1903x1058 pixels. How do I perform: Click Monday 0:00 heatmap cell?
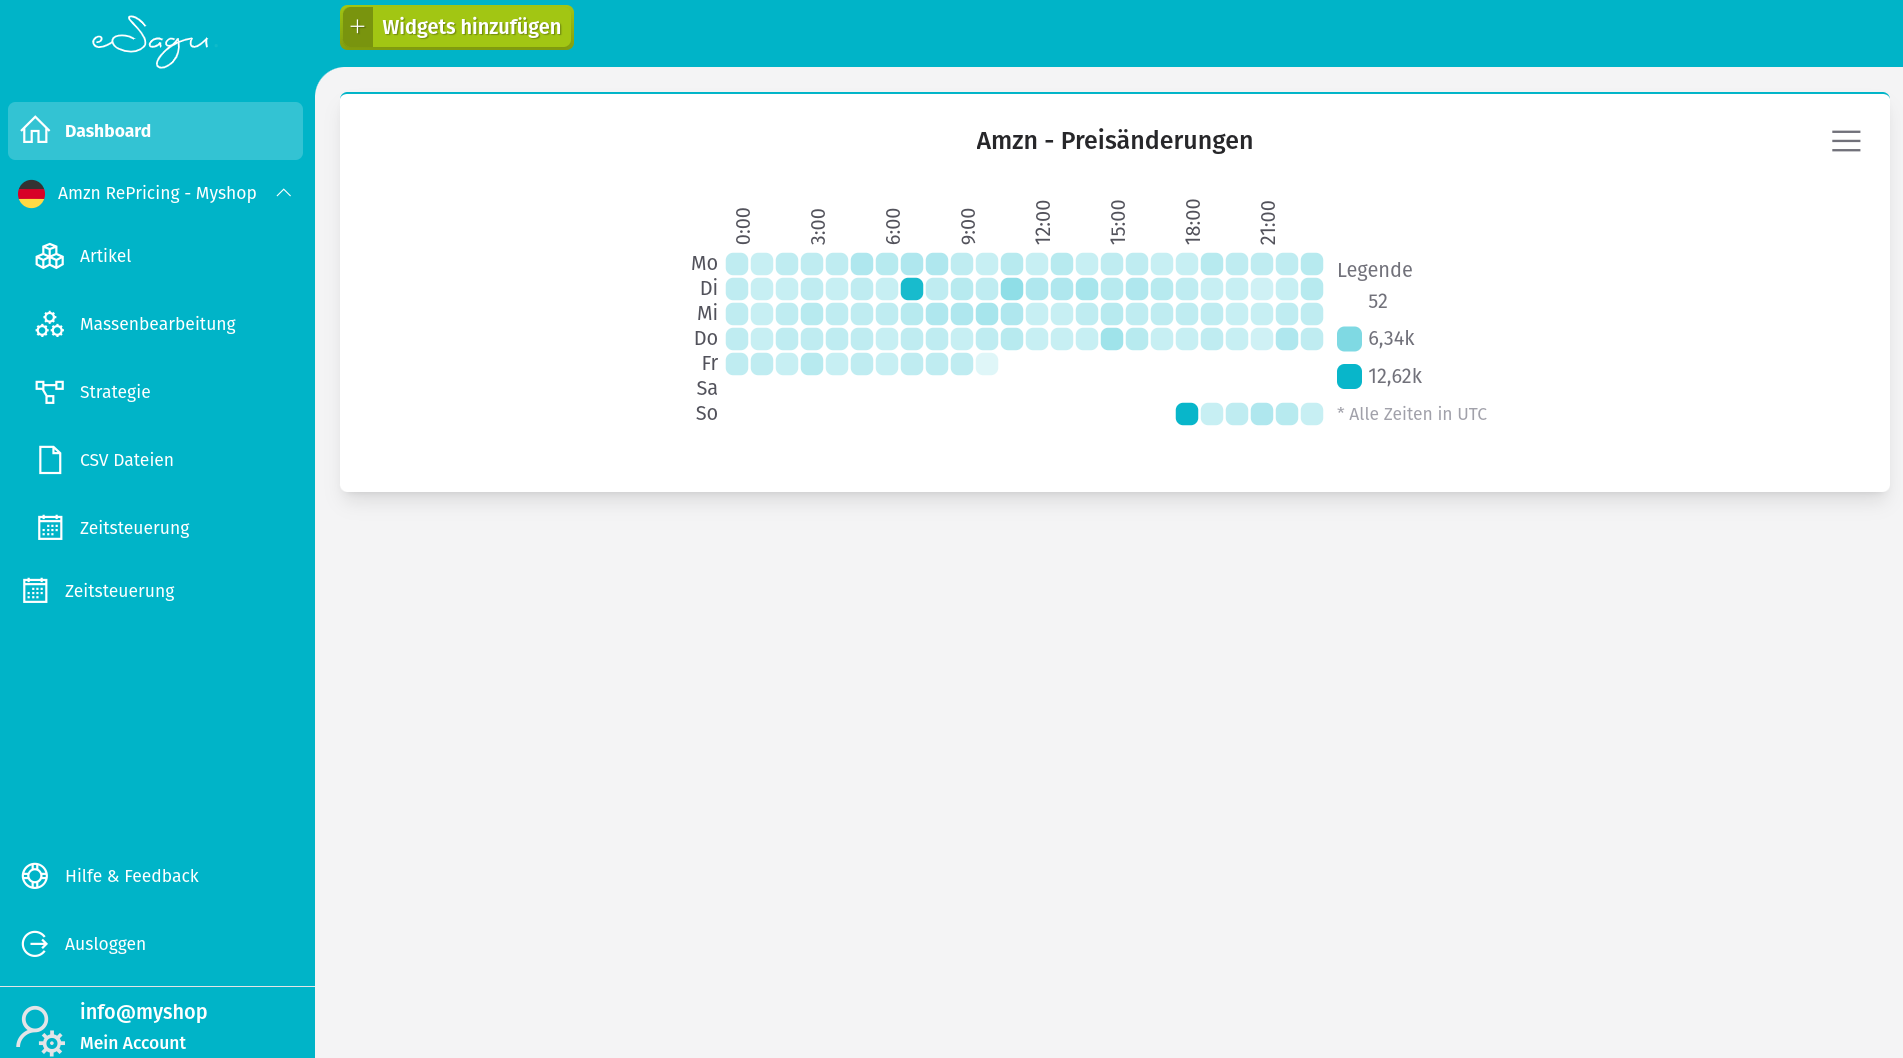(x=737, y=264)
